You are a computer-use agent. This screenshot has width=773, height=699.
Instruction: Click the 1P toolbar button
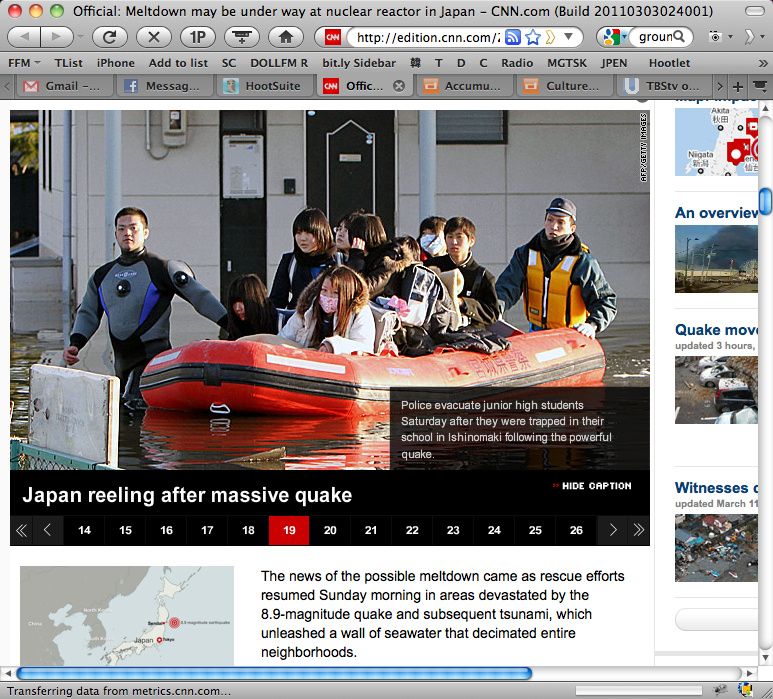pyautogui.click(x=197, y=37)
